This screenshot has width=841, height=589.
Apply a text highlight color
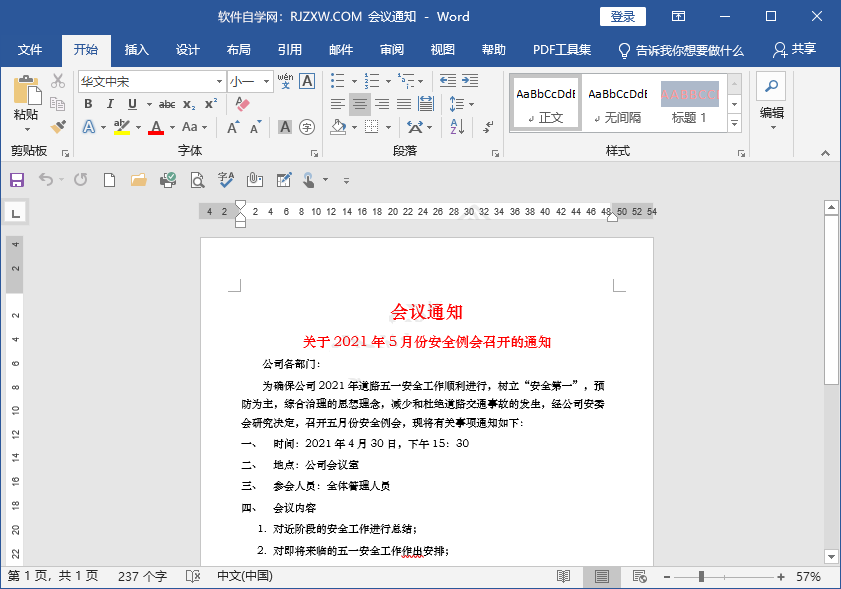coord(120,128)
